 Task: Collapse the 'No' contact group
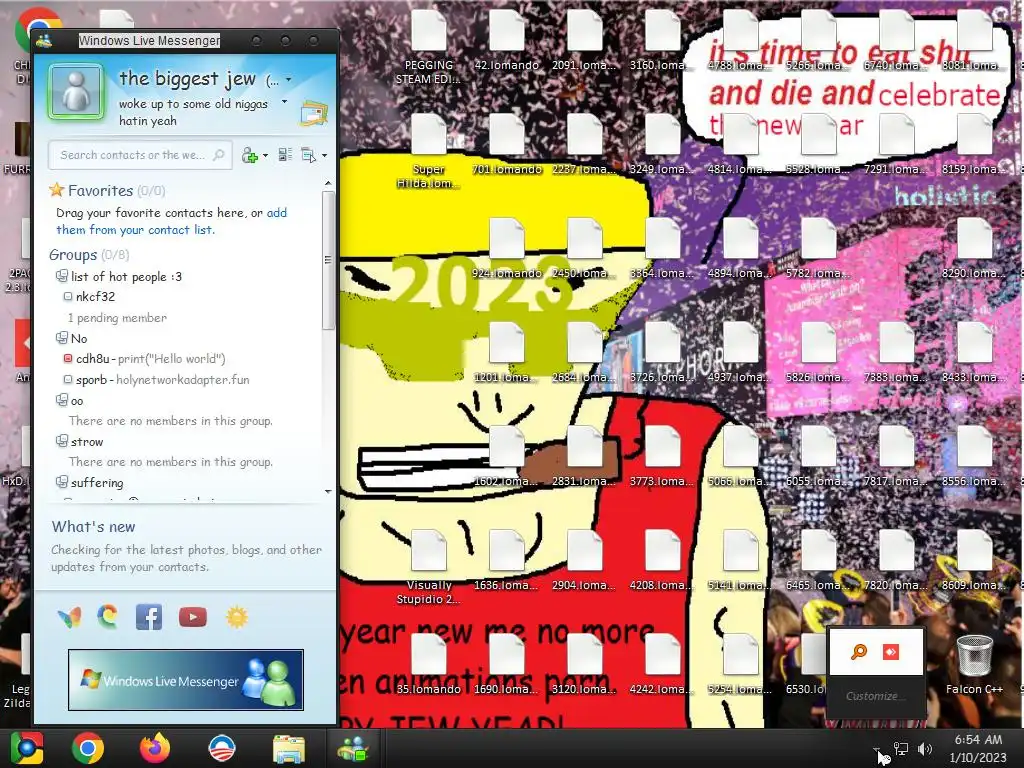coord(61,338)
